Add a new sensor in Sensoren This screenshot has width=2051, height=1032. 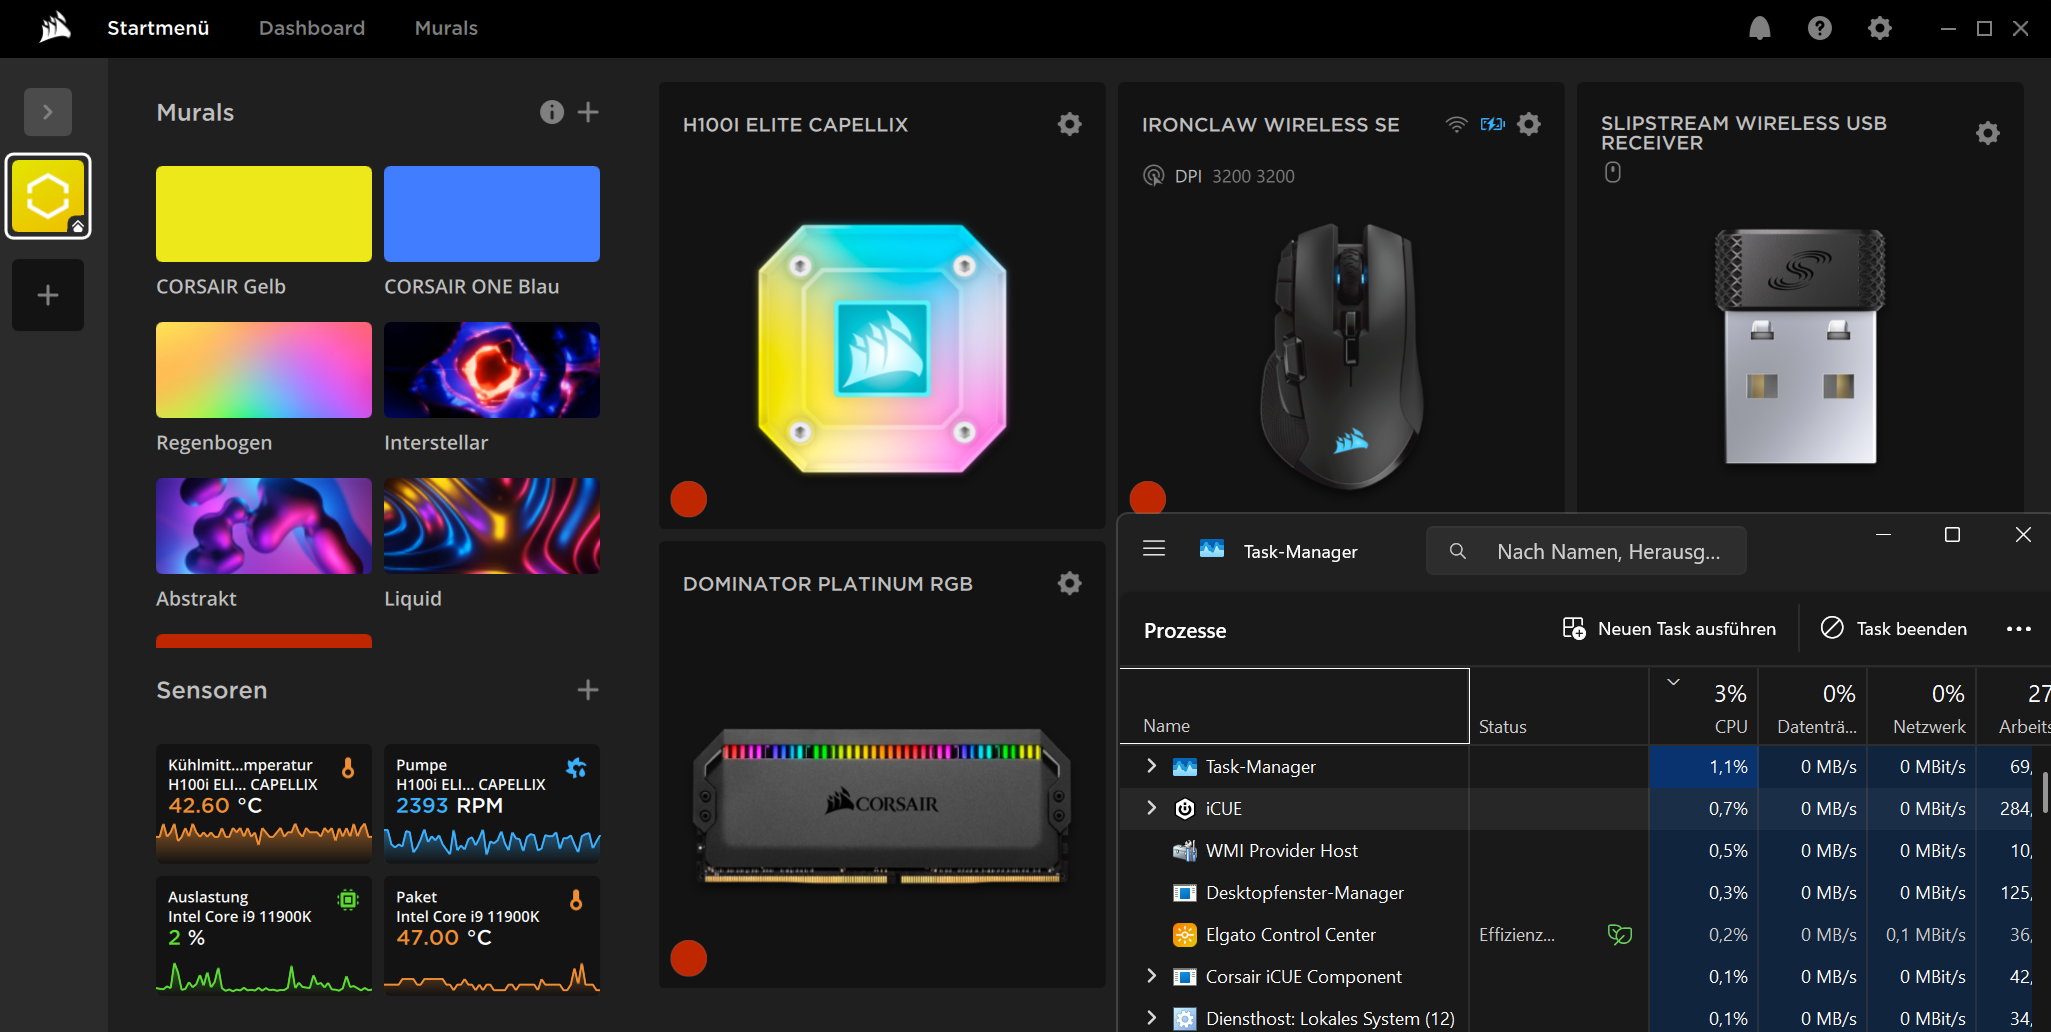coord(588,690)
